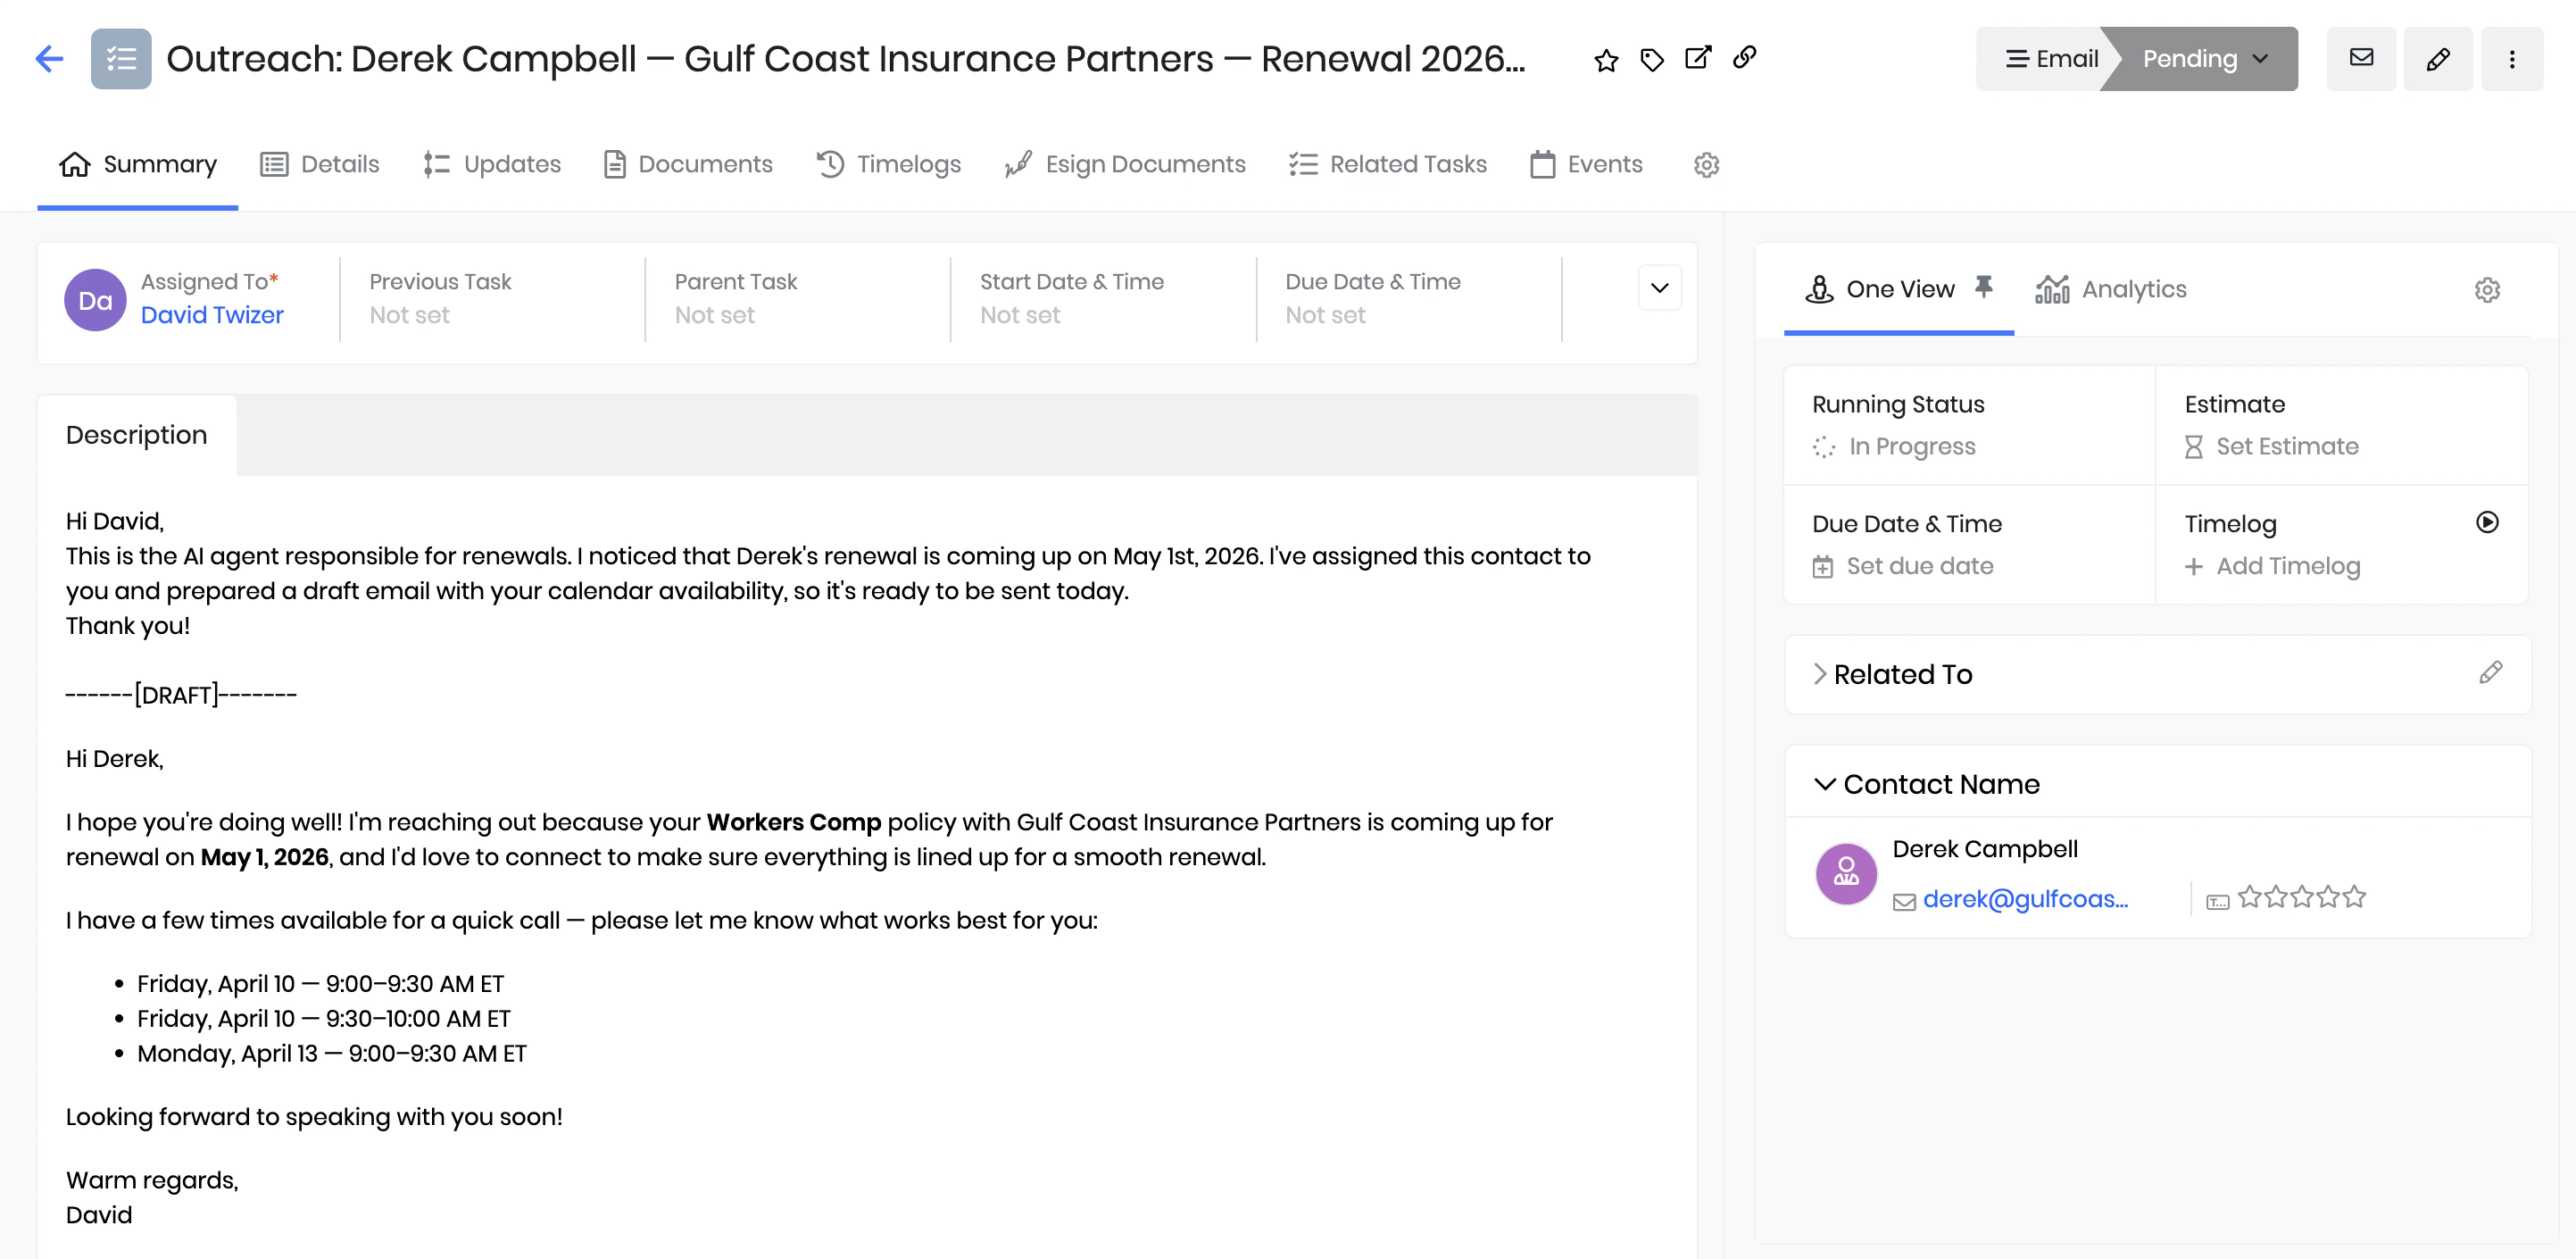Click Add Timelog
This screenshot has width=2576, height=1259.
tap(2288, 566)
